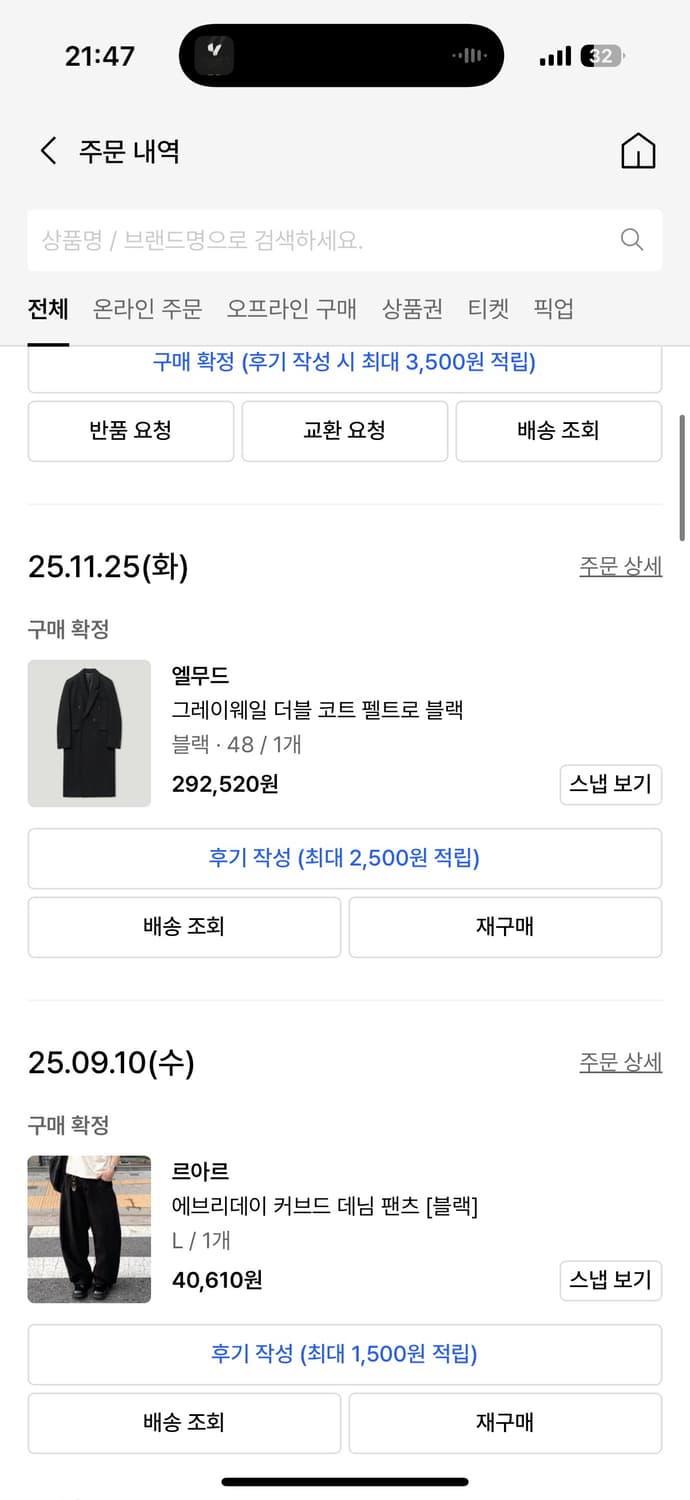Viewport: 690px width, 1500px height.
Task: Tap 재구매 to reorder the coat
Action: tap(504, 927)
